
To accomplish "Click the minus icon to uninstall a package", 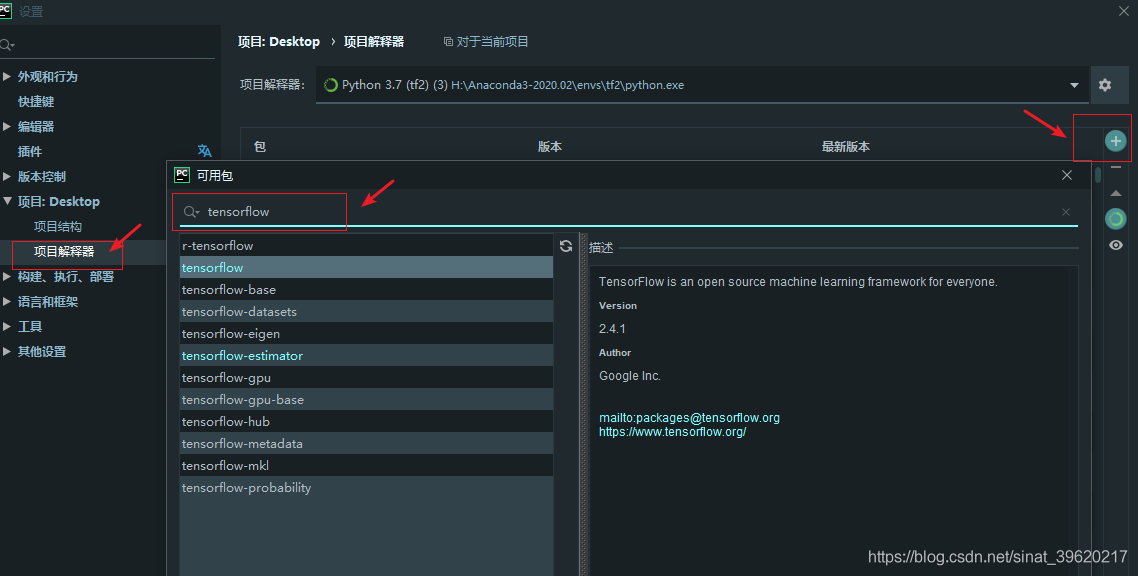I will (x=1116, y=168).
